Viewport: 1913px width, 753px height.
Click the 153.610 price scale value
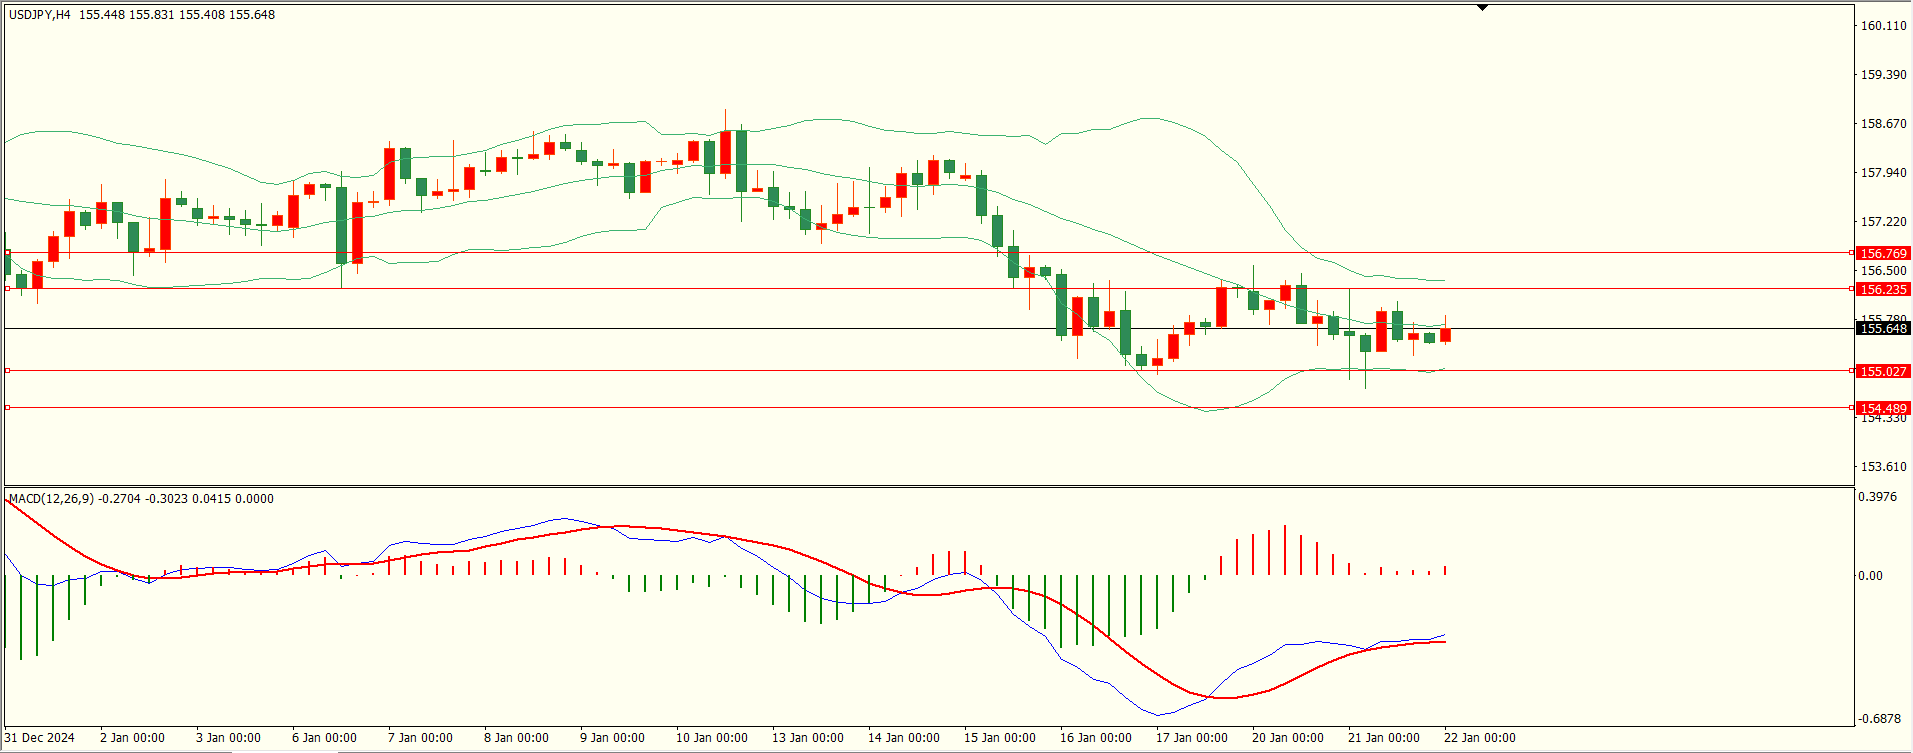tap(1883, 467)
